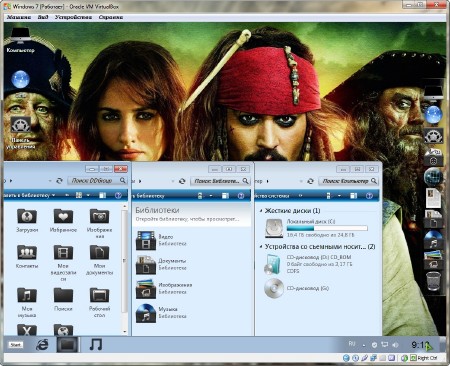Click the document page icon in the dock
This screenshot has height=366, width=450.
(433, 198)
